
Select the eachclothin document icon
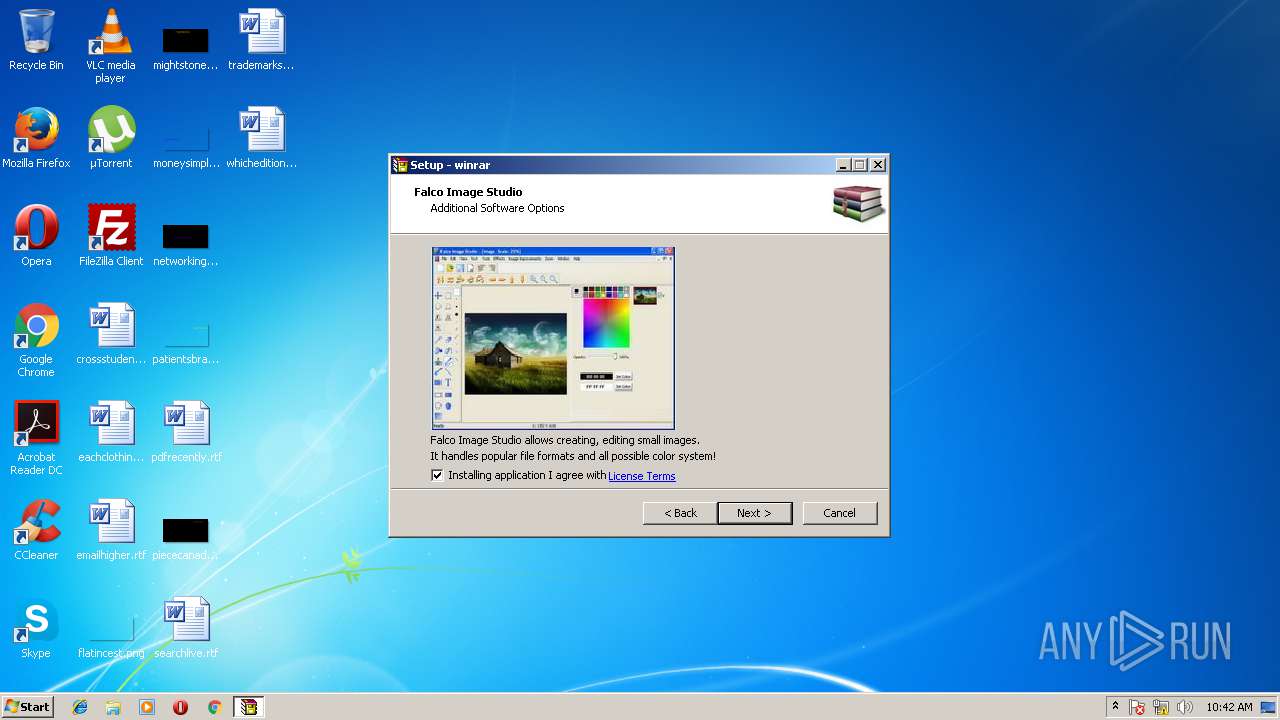tap(111, 432)
